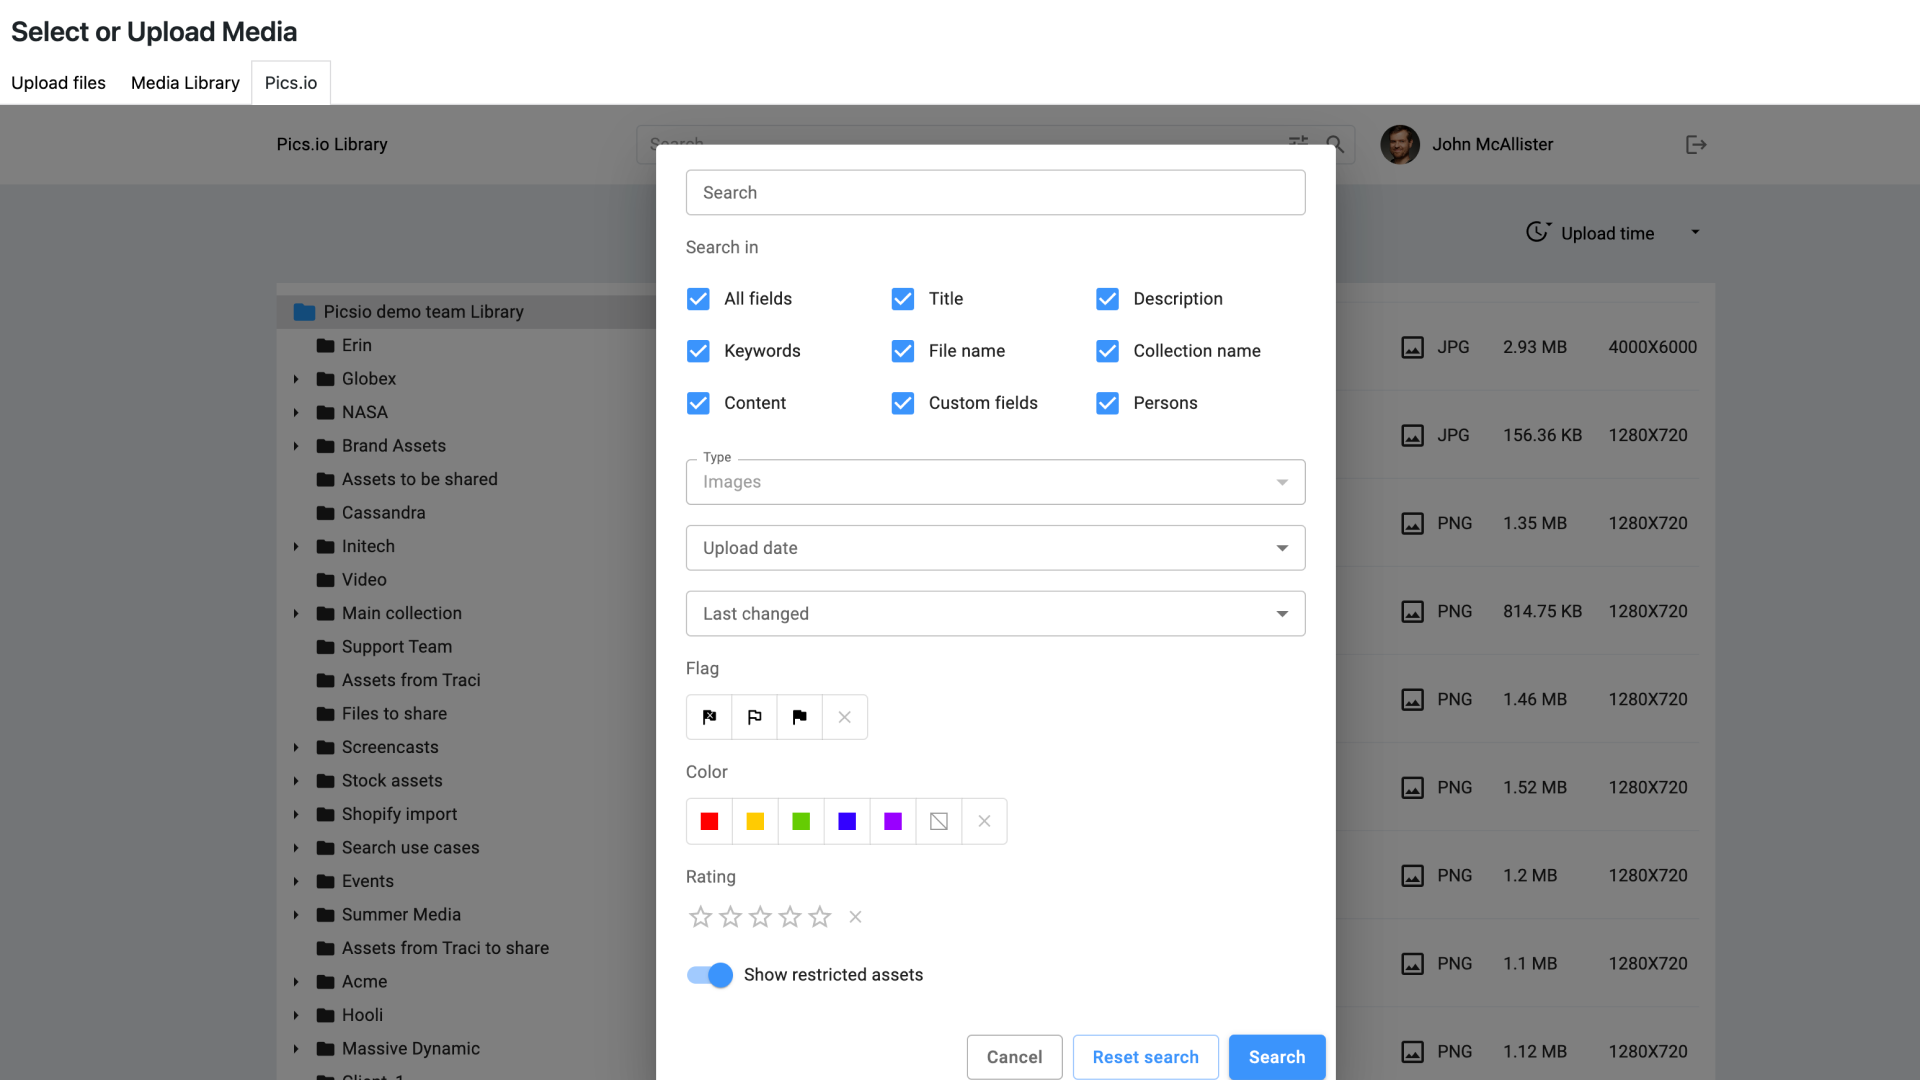The image size is (1920, 1080).
Task: Click the logout icon next to John McAllister
Action: click(x=1696, y=145)
